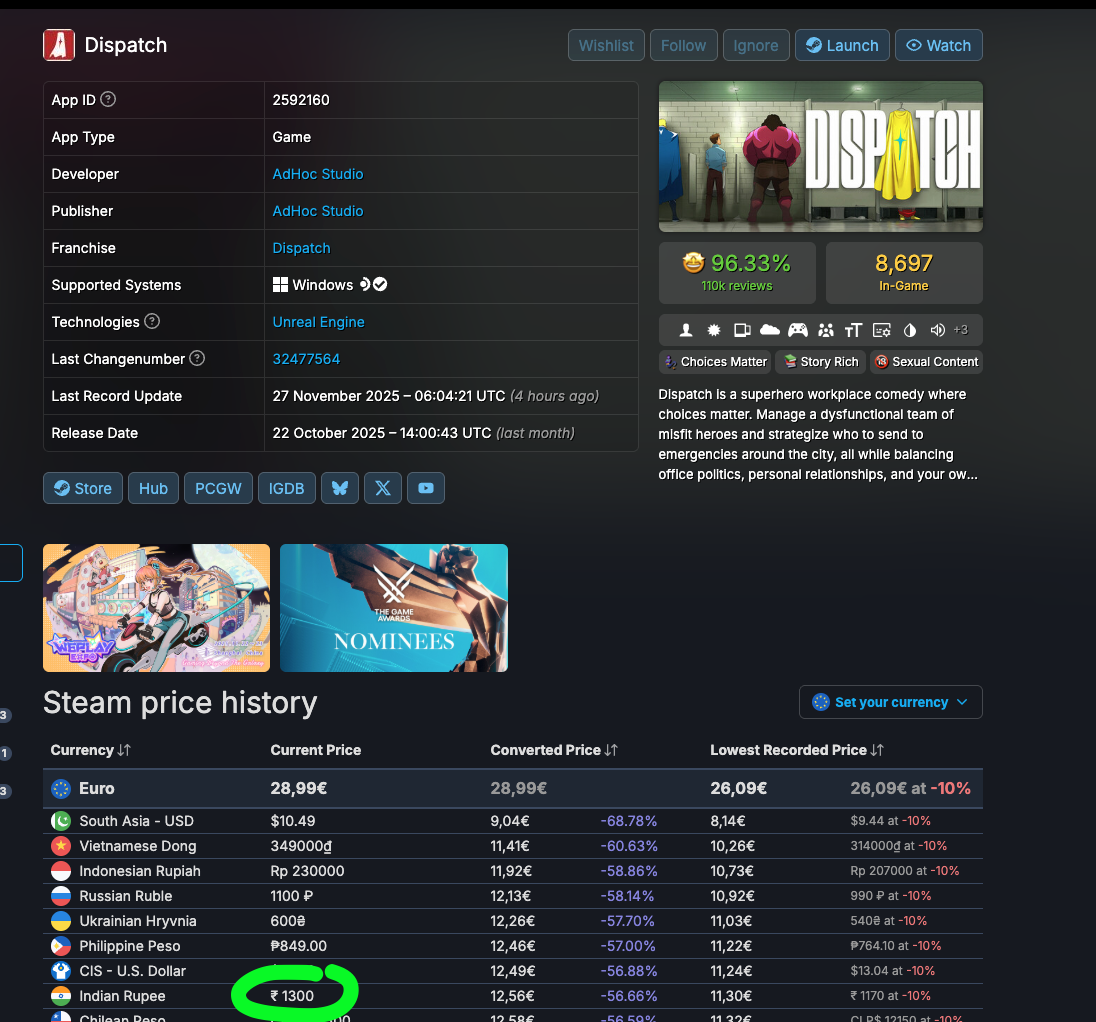Open the AdHoc Studio developer link
The image size is (1096, 1022).
[317, 174]
